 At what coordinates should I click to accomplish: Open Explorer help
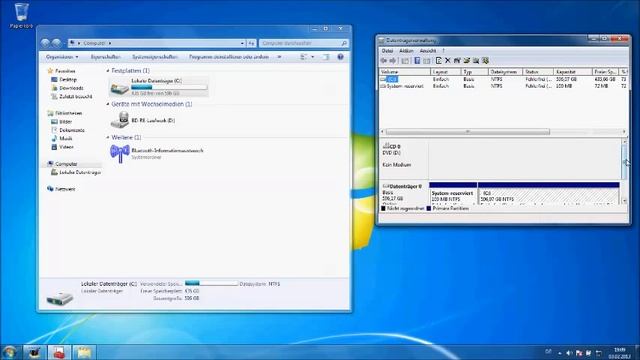tap(340, 57)
